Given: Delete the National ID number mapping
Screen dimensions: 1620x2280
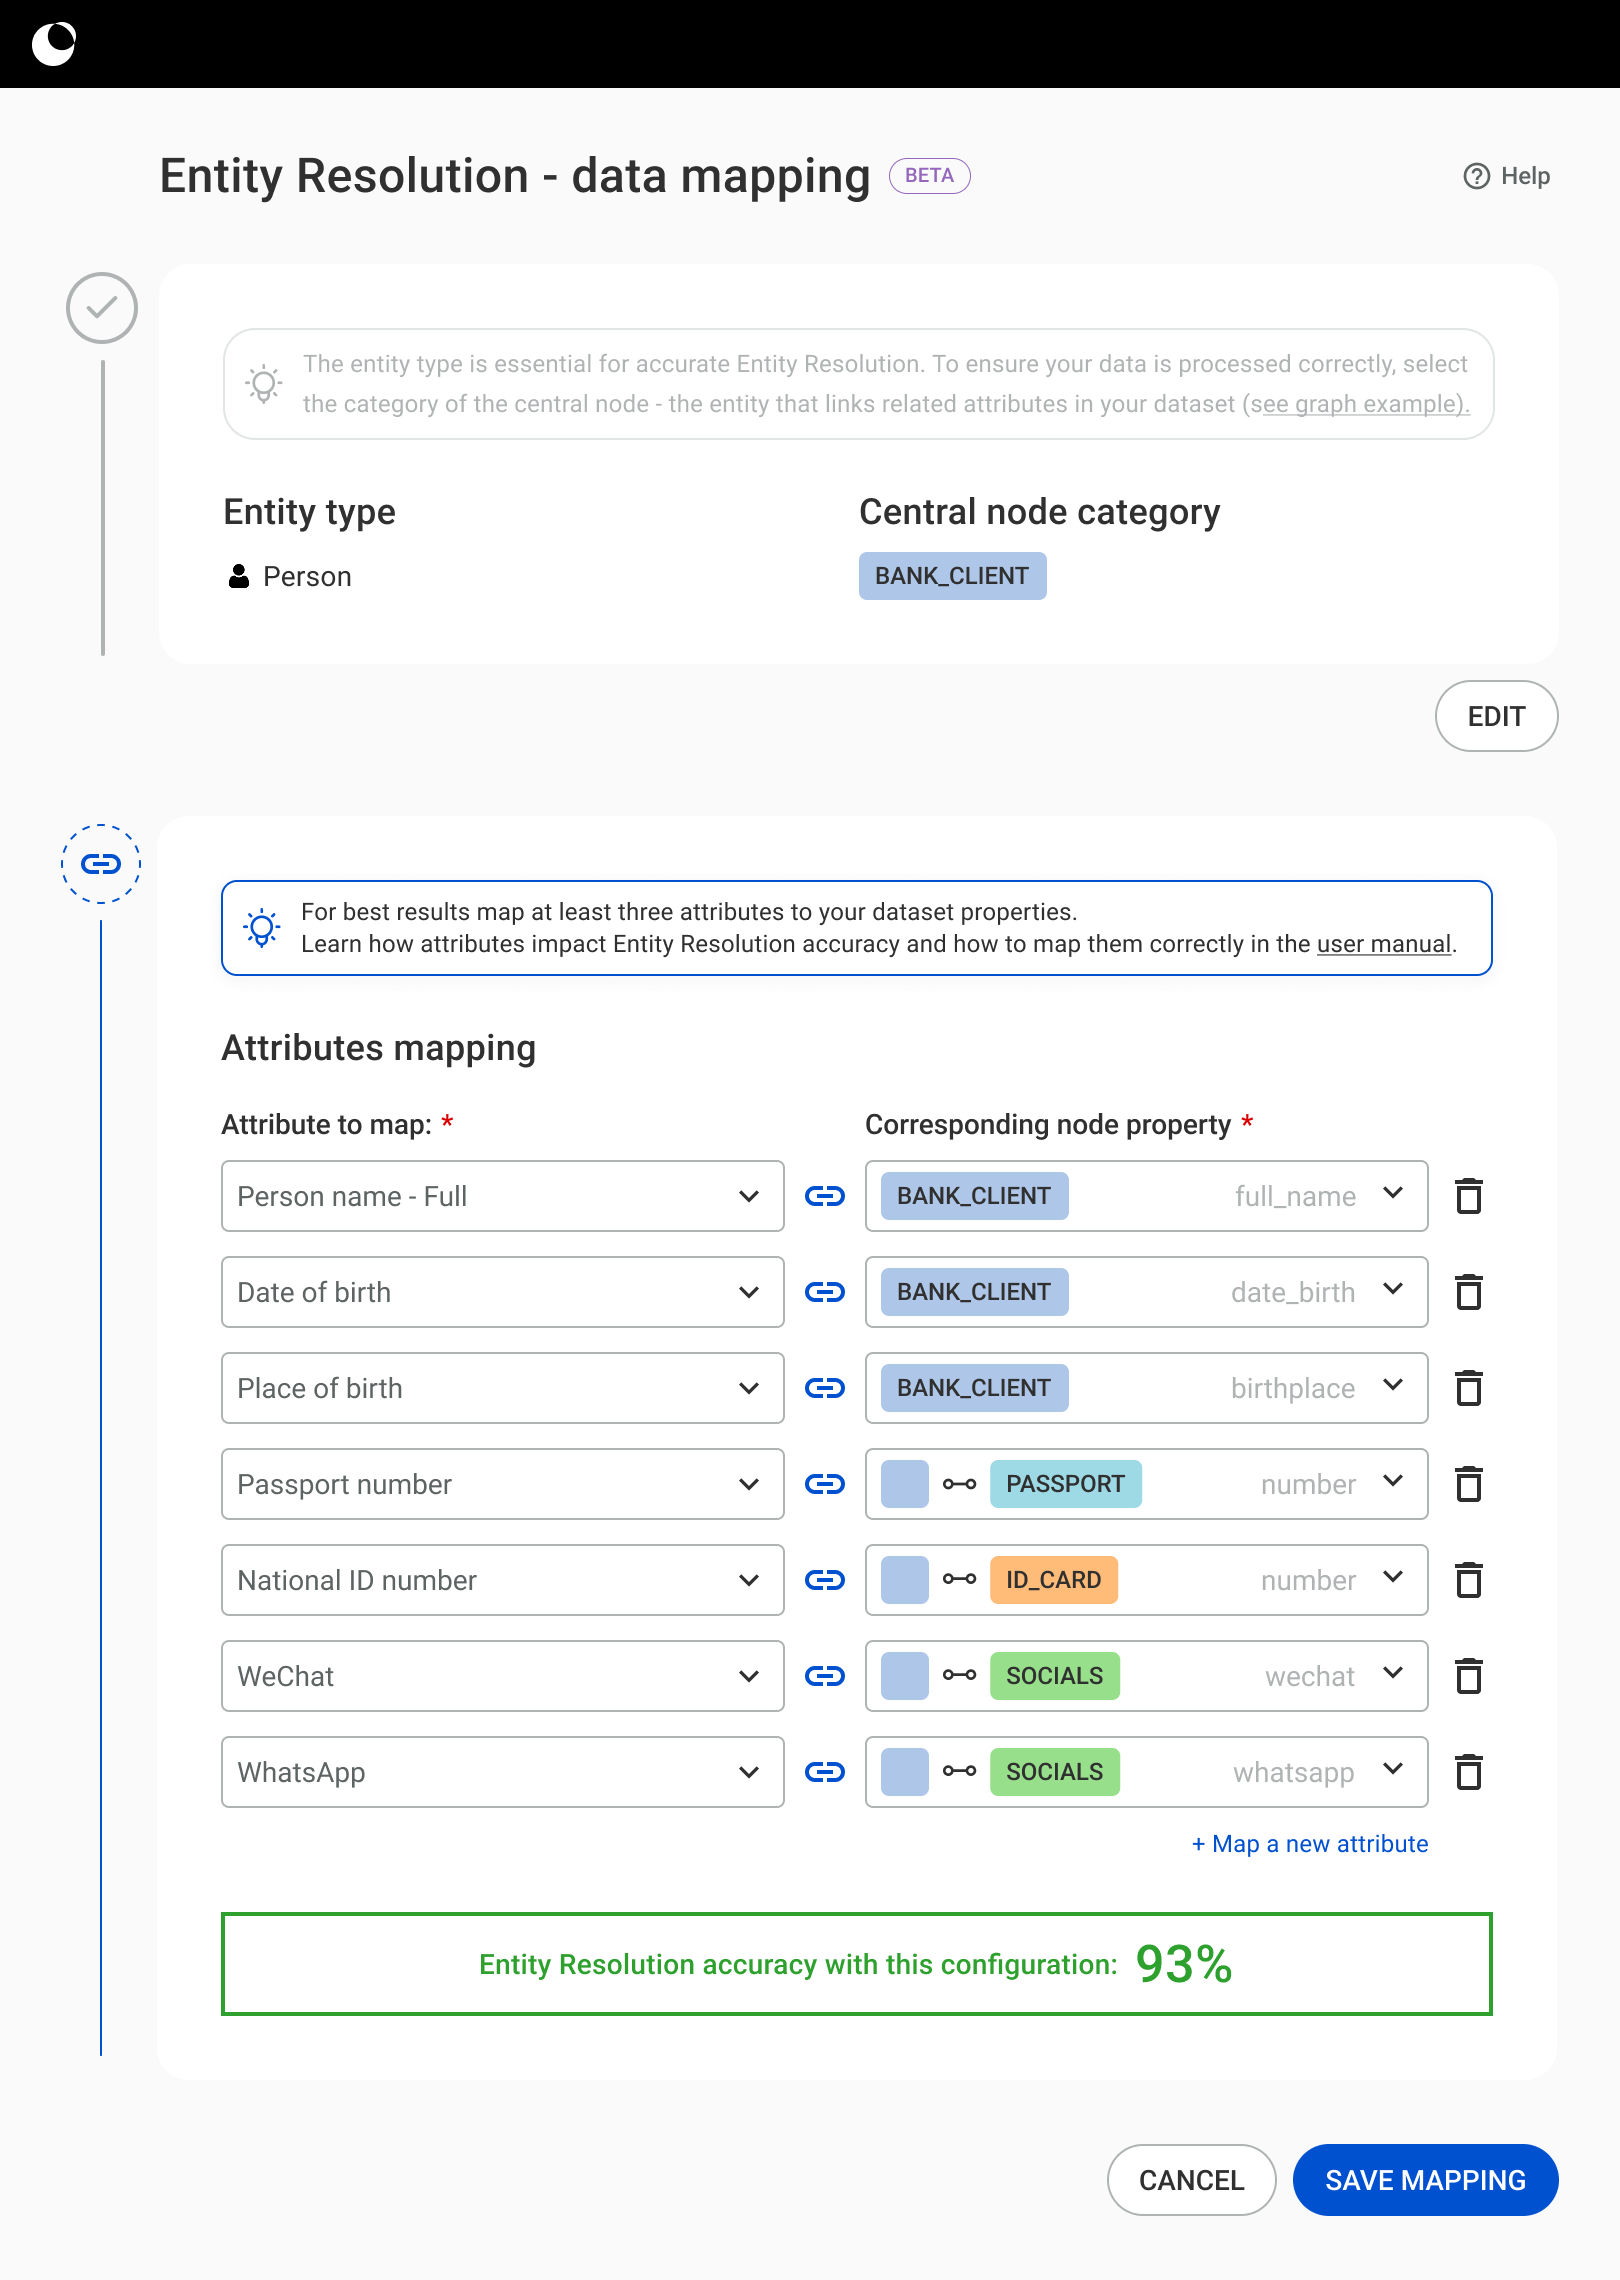Looking at the screenshot, I should [x=1469, y=1580].
